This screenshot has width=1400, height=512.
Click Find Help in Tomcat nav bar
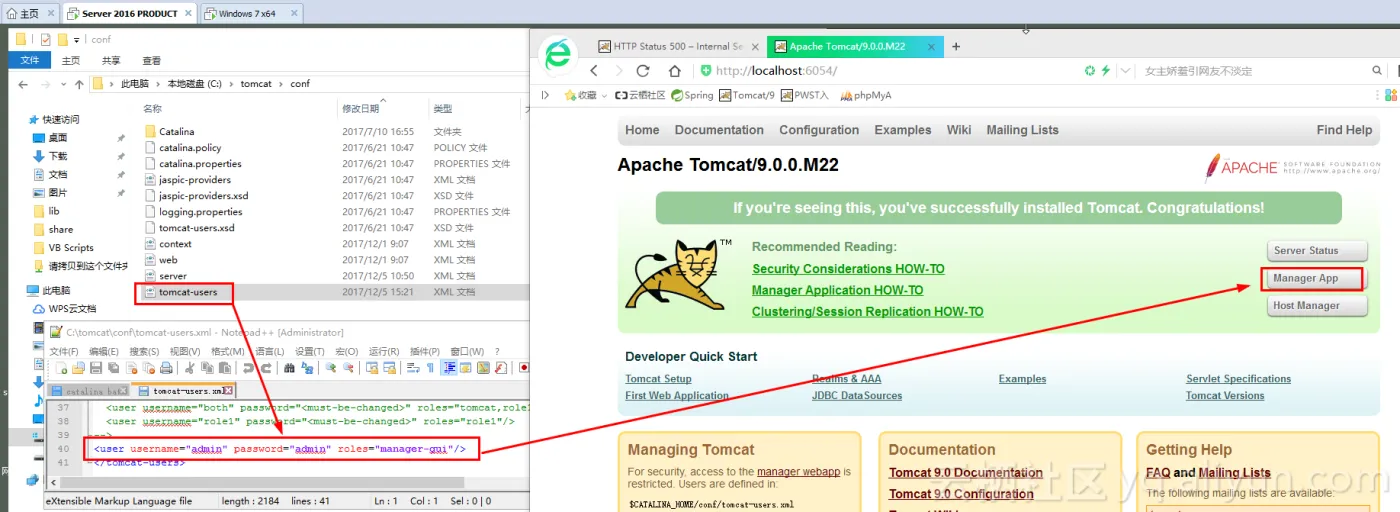[x=1344, y=130]
